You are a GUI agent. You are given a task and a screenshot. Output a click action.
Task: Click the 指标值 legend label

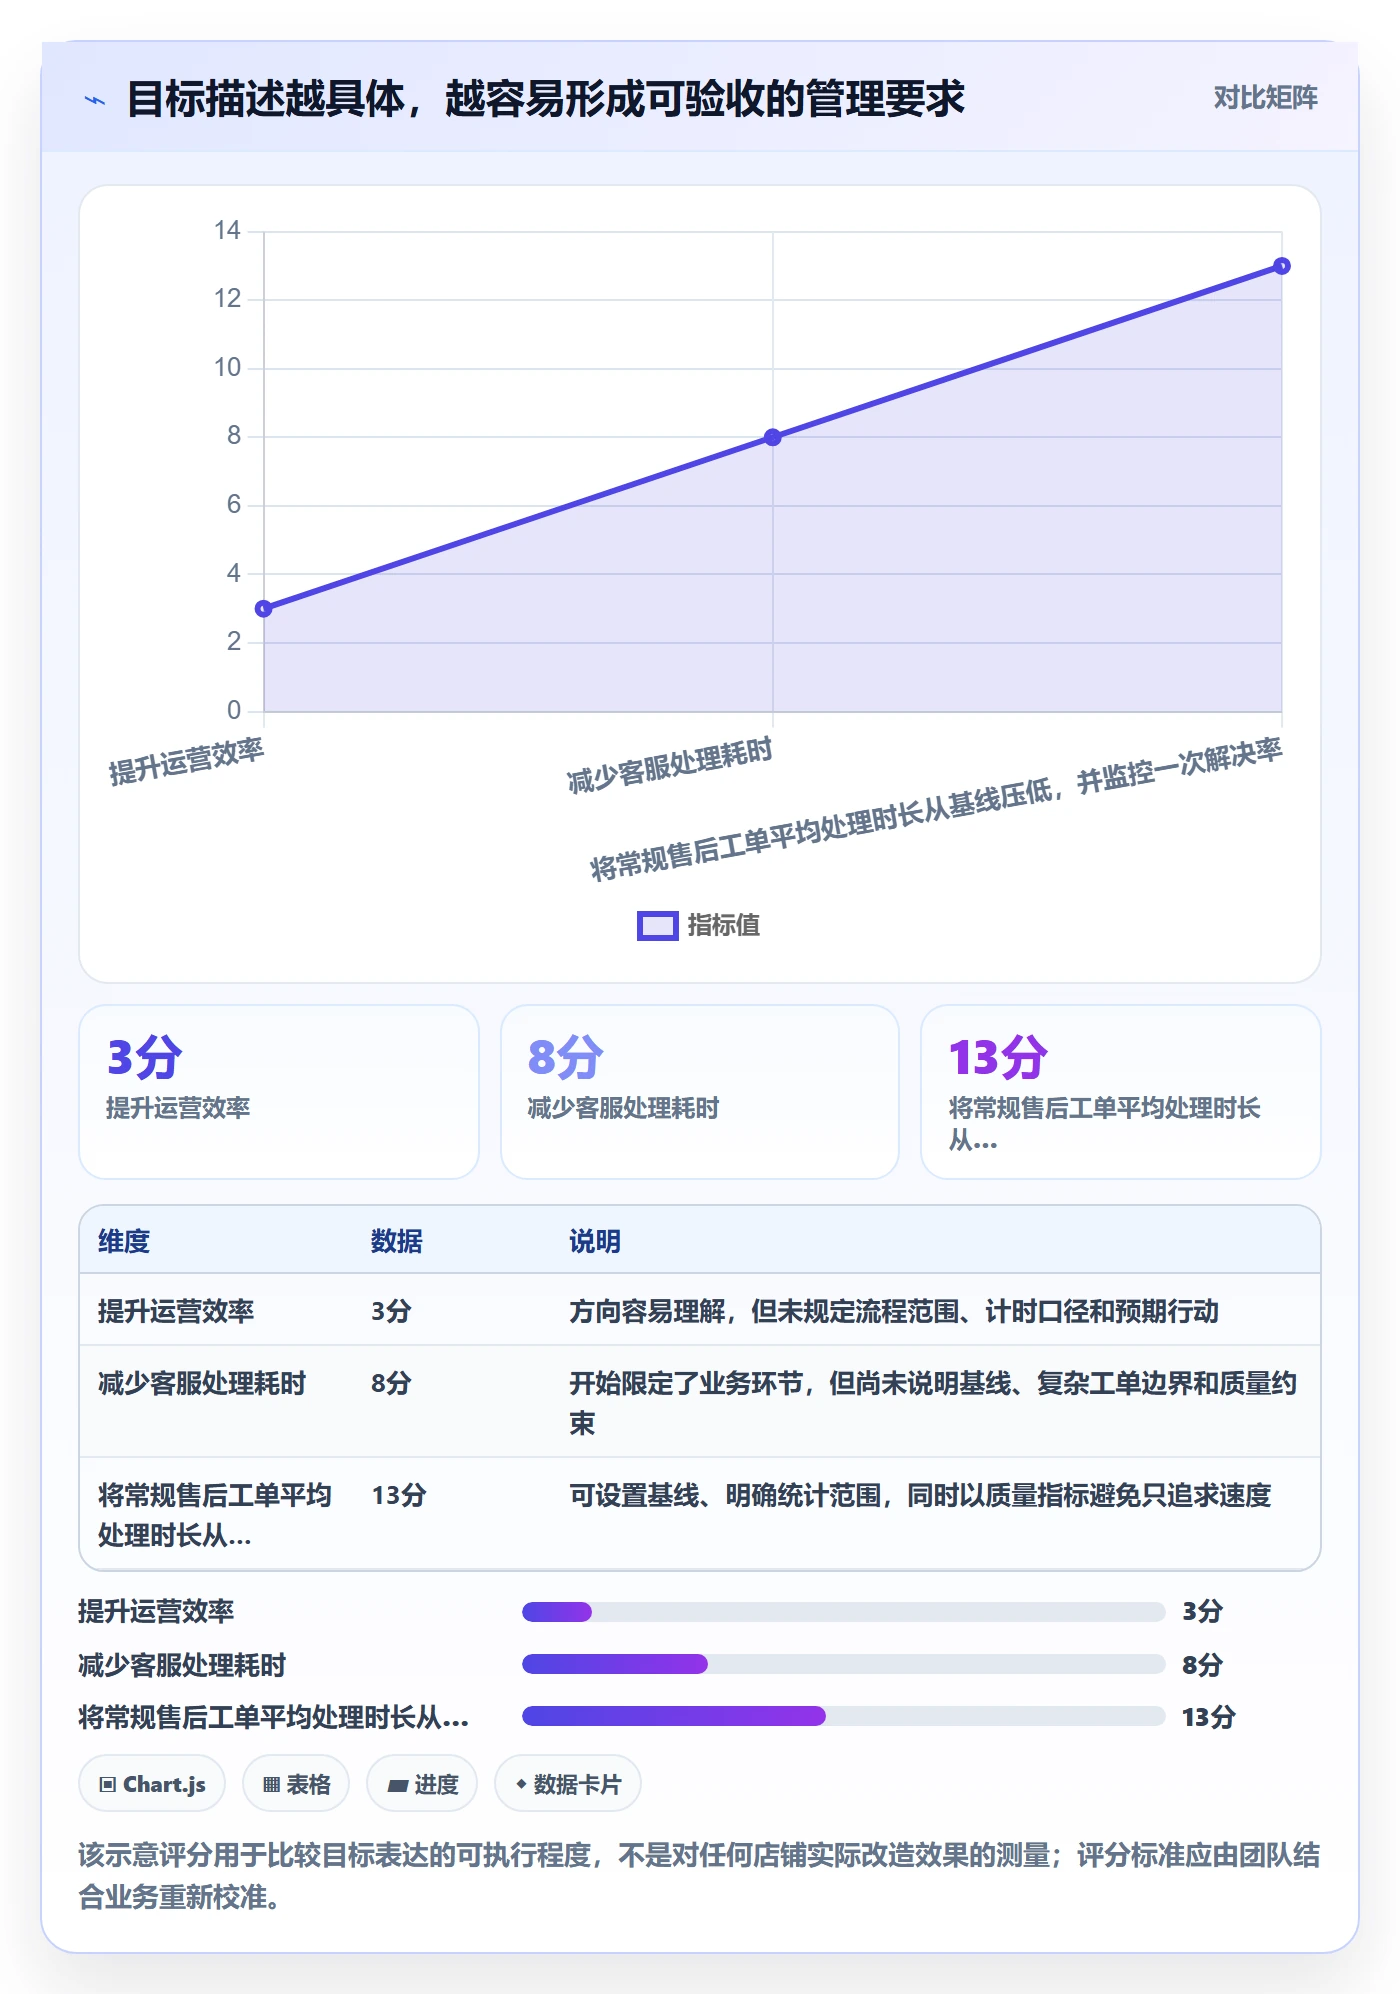pos(723,926)
